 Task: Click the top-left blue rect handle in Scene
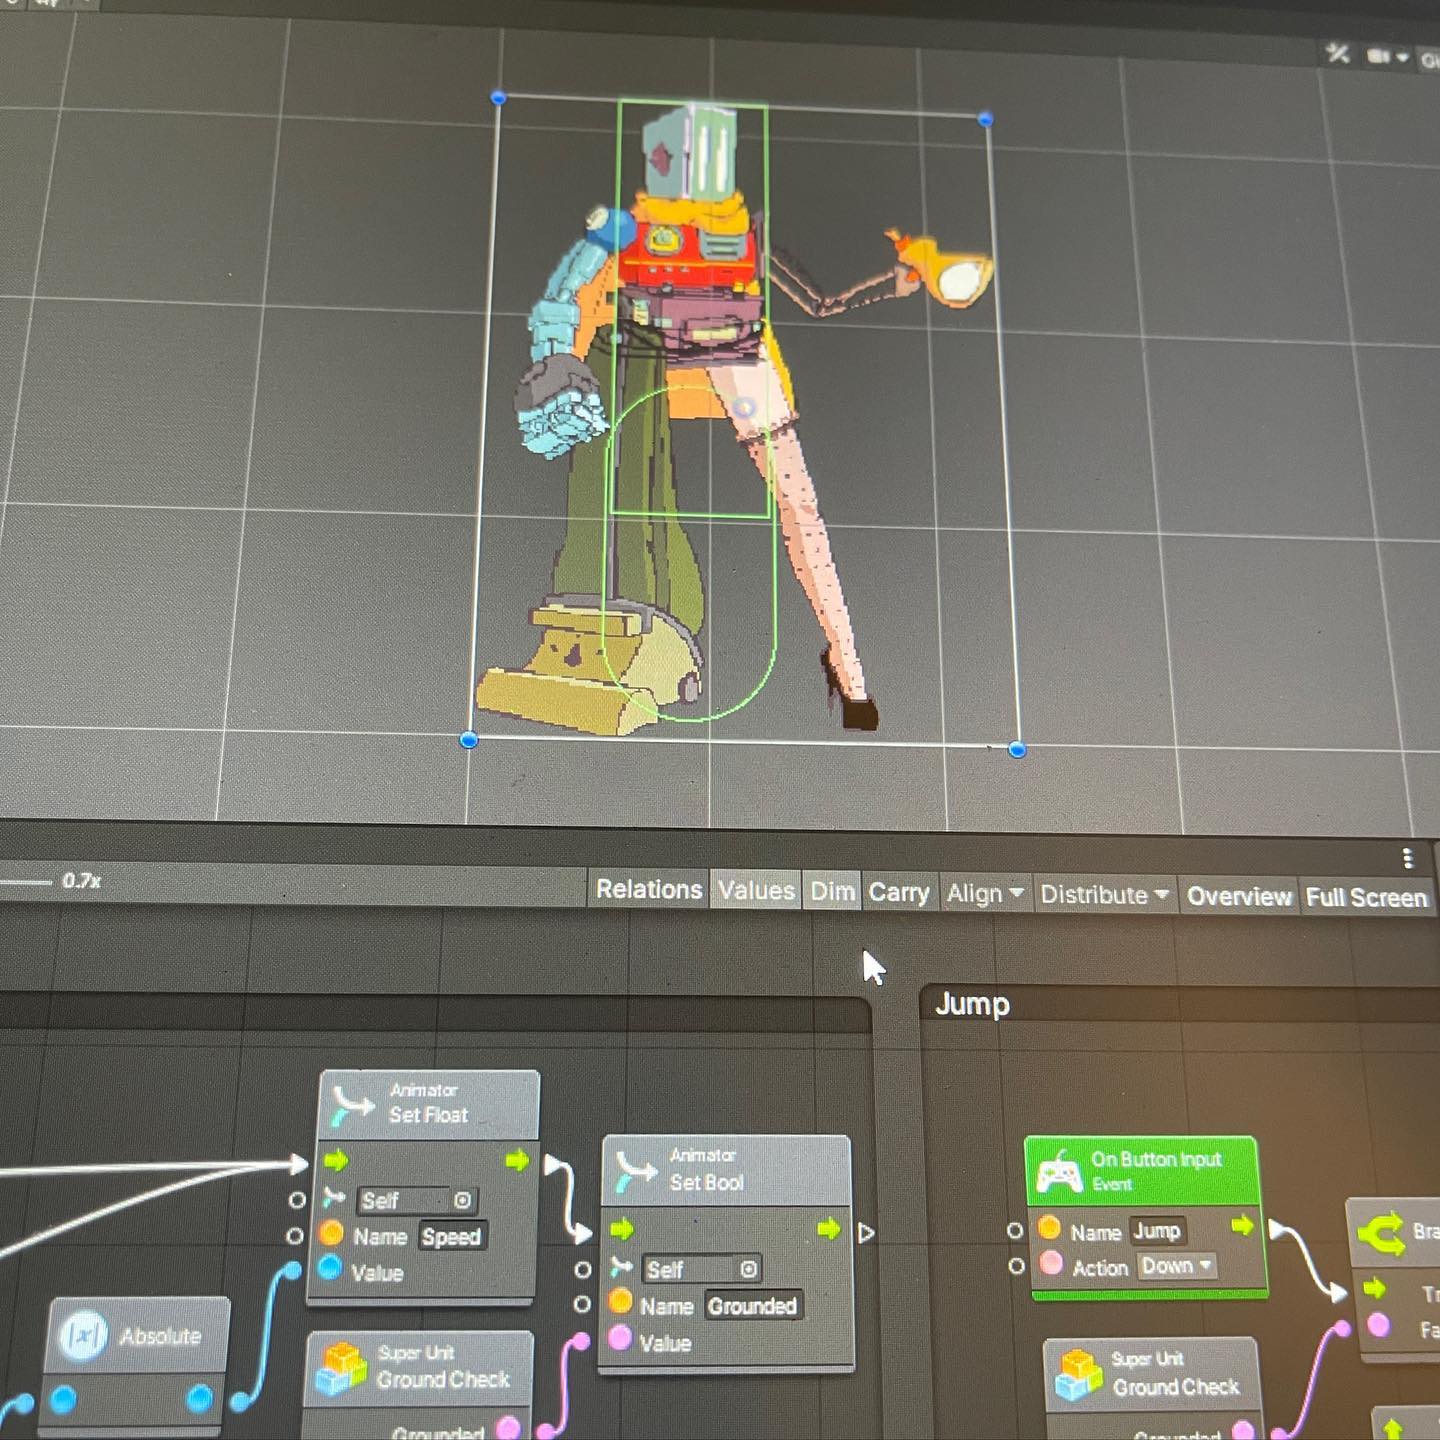499,97
